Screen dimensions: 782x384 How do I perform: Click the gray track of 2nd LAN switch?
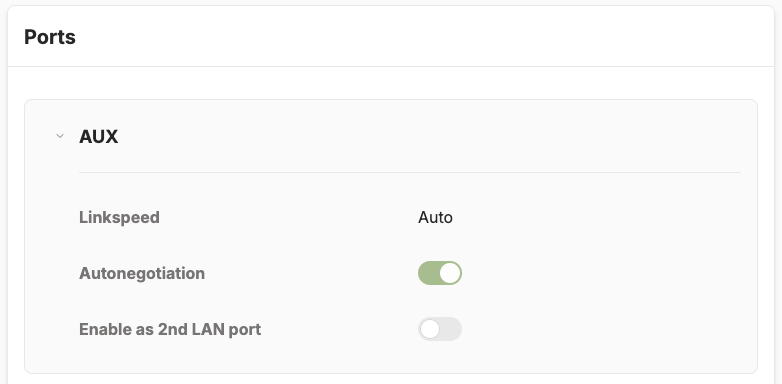coord(451,329)
